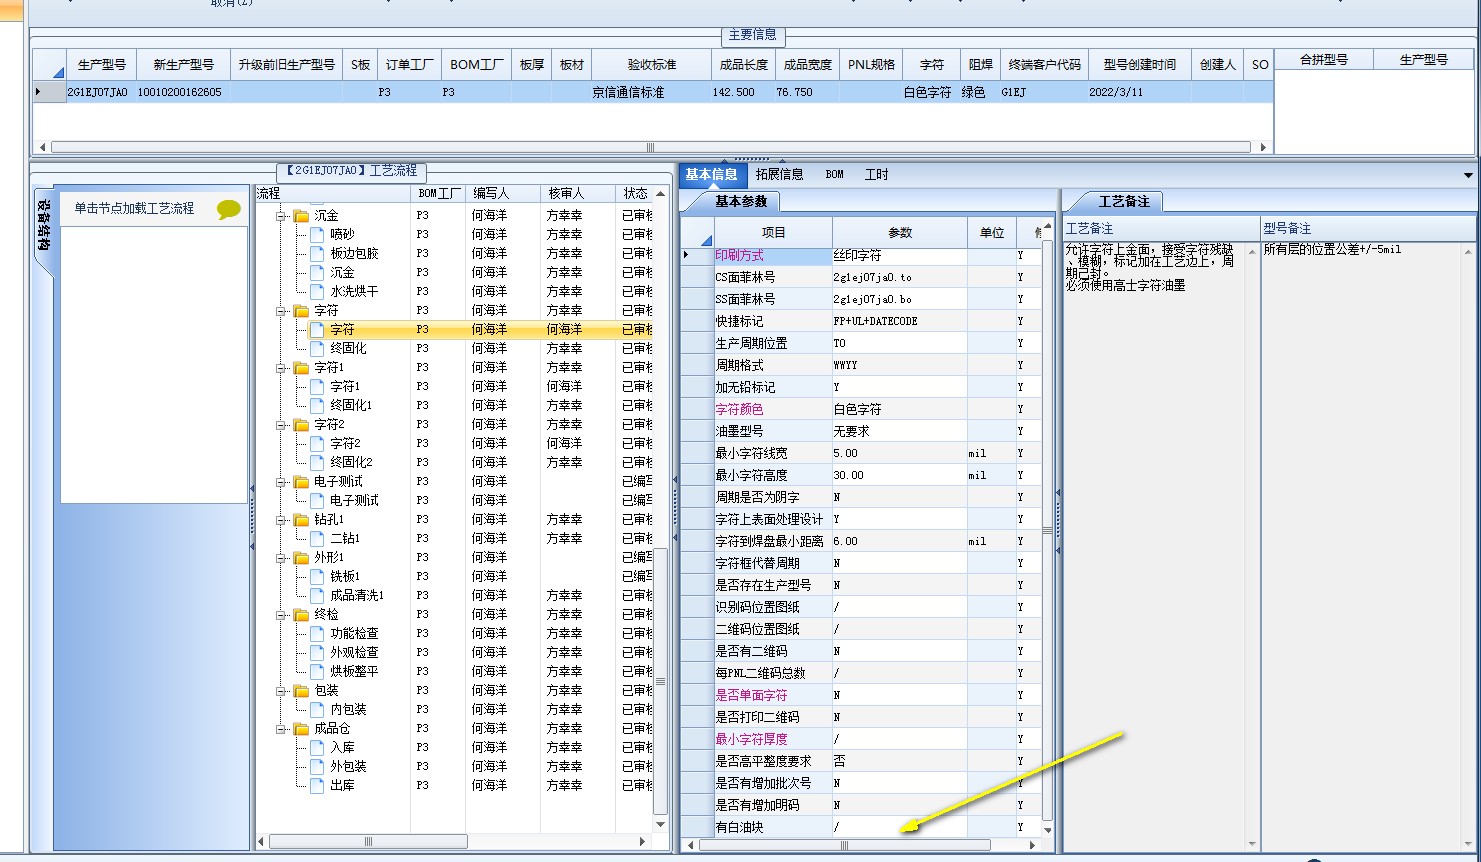Click the 编写人 column header
The image size is (1481, 862).
503,193
